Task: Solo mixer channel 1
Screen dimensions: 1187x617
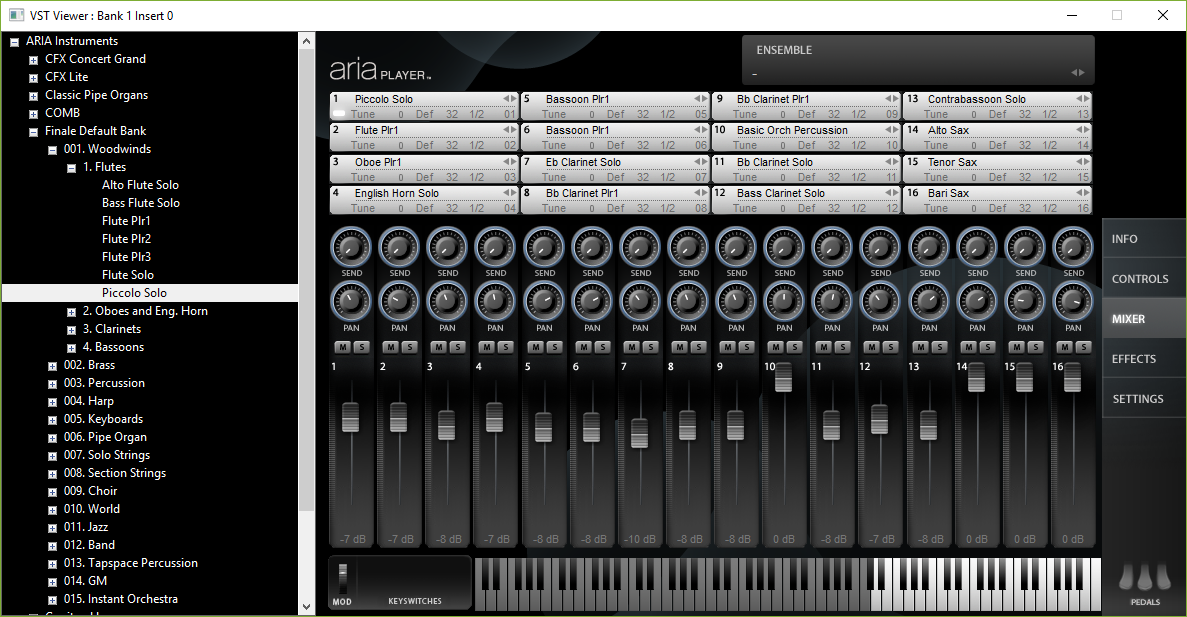Action: tap(361, 347)
